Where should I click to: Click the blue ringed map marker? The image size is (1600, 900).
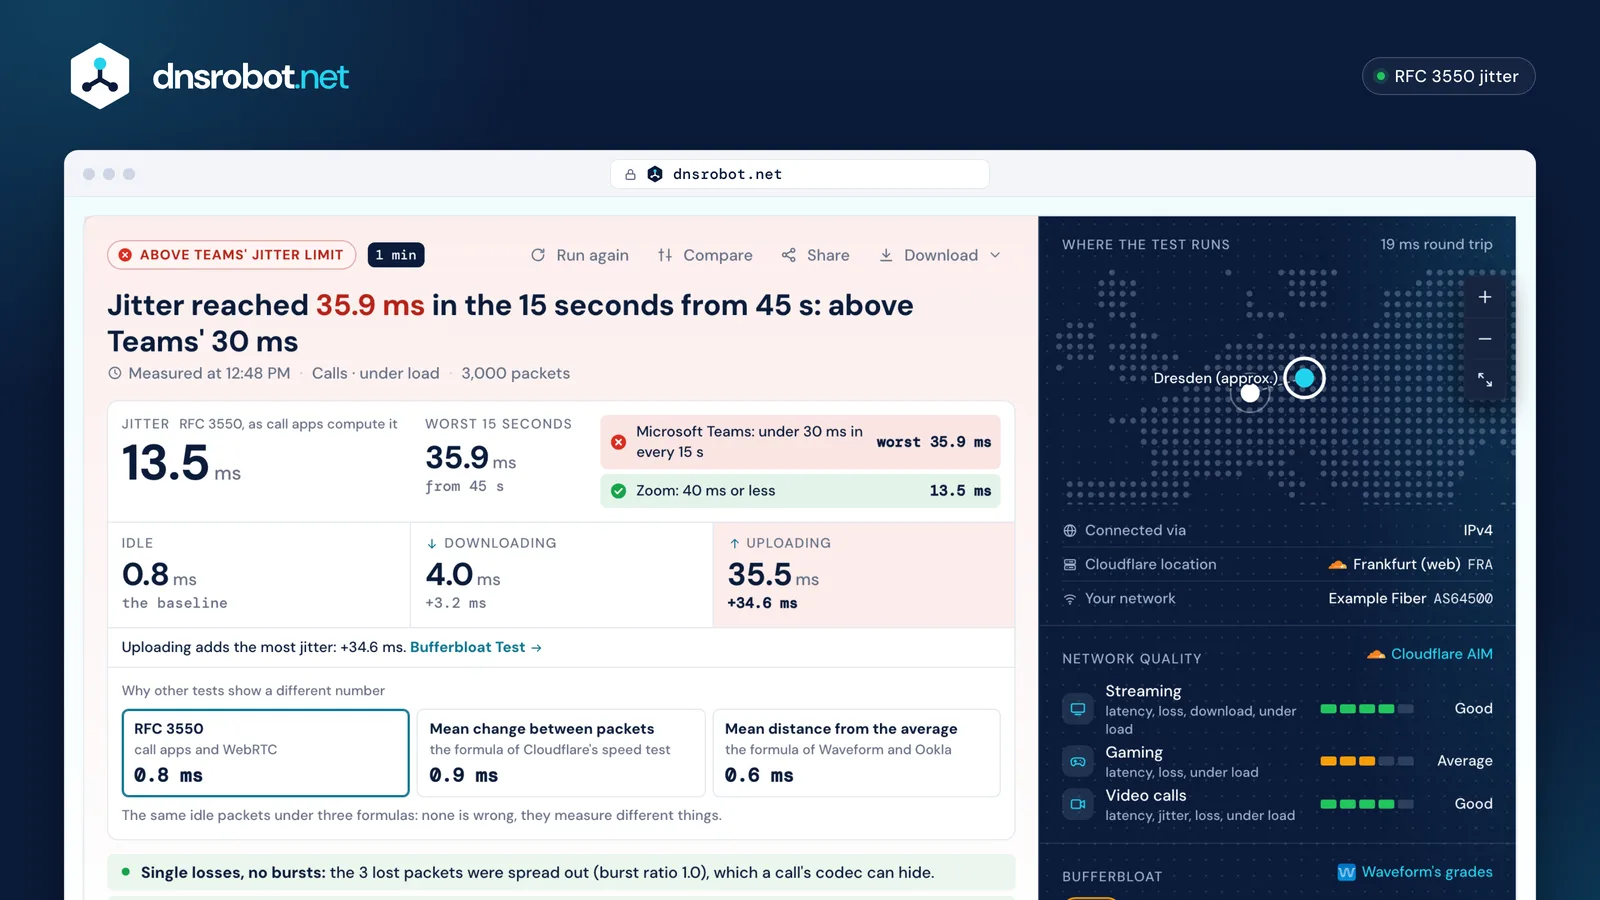click(x=1305, y=378)
